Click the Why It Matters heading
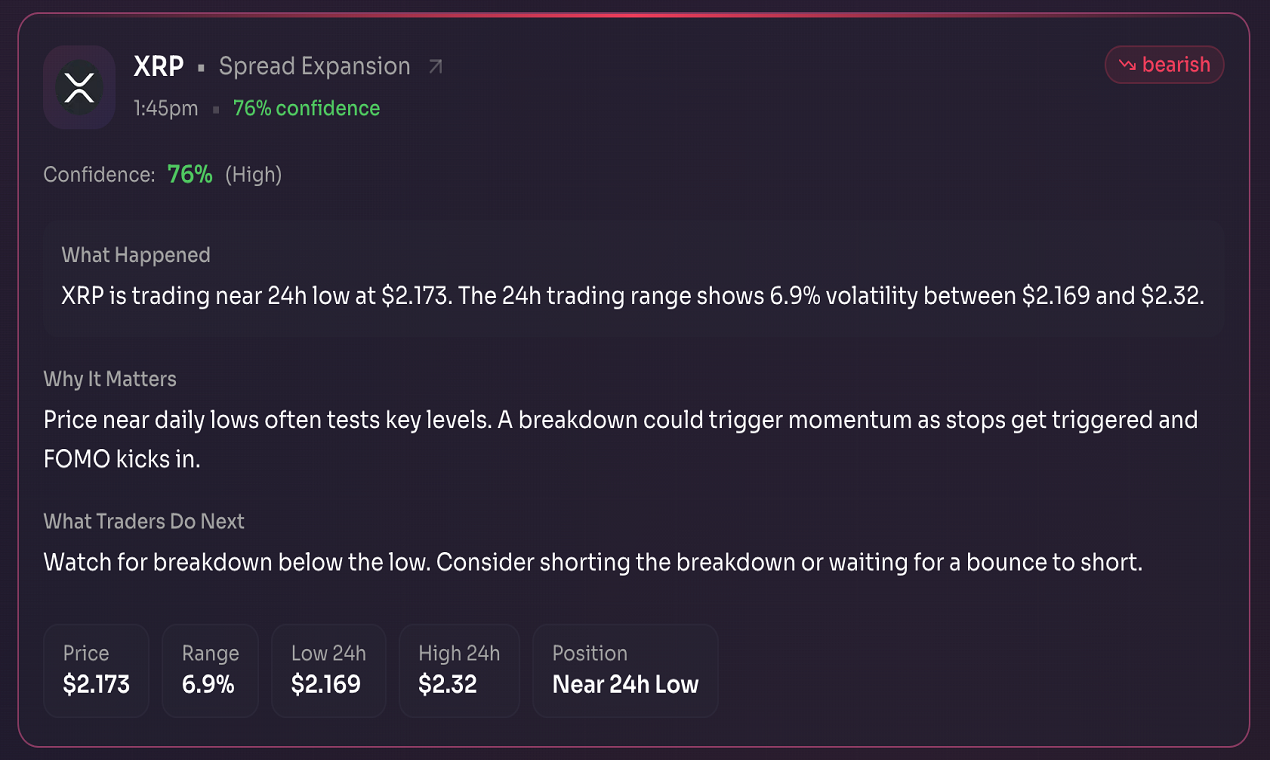Screen dimensions: 1270x760 click(110, 379)
